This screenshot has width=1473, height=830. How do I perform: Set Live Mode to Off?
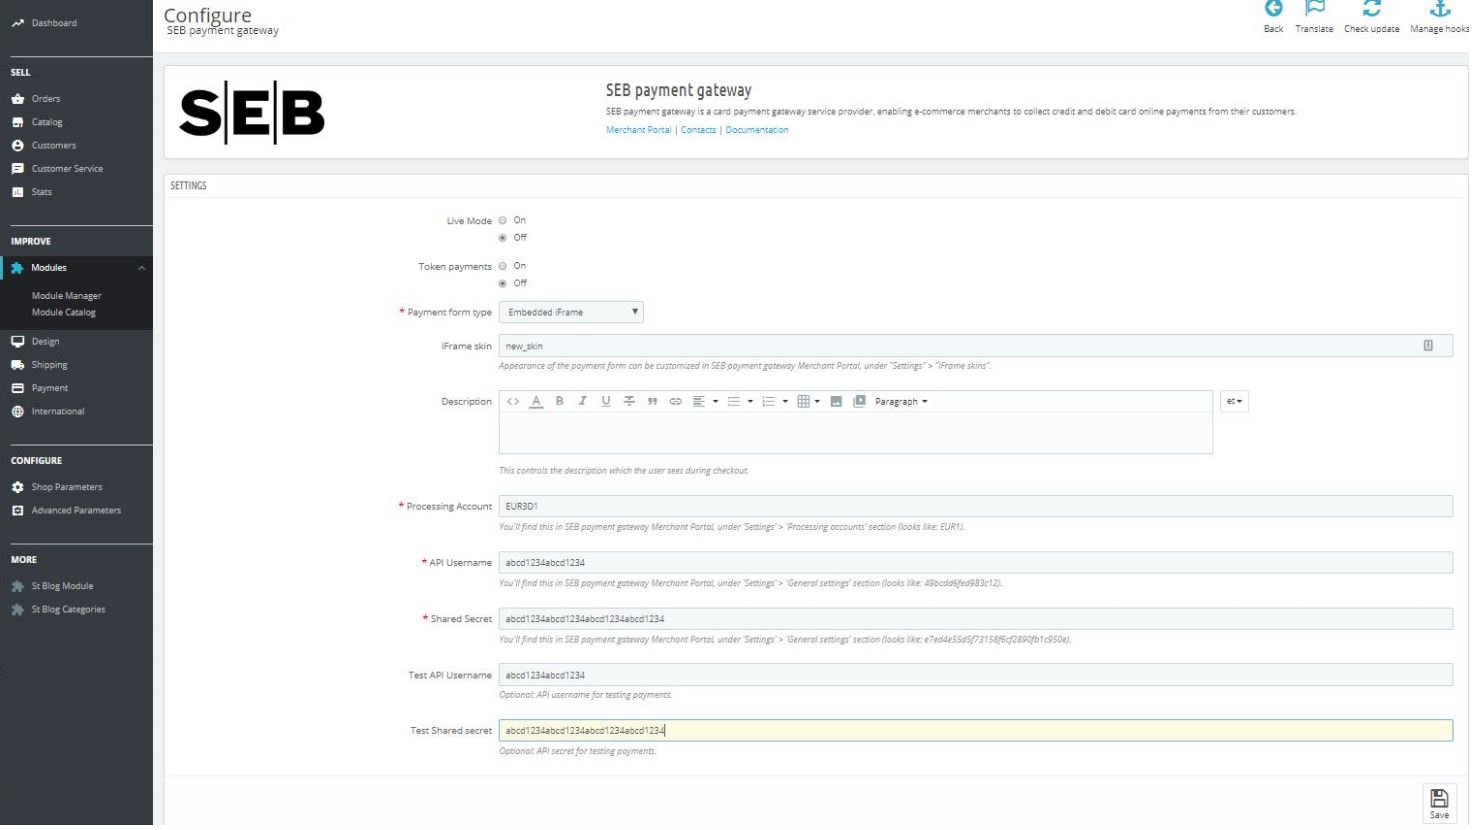503,238
